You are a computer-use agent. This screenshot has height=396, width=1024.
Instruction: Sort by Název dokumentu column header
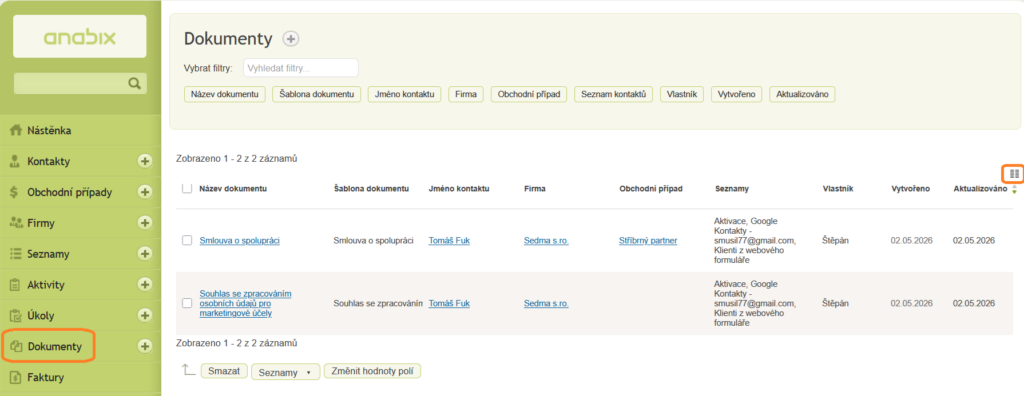[x=233, y=188]
